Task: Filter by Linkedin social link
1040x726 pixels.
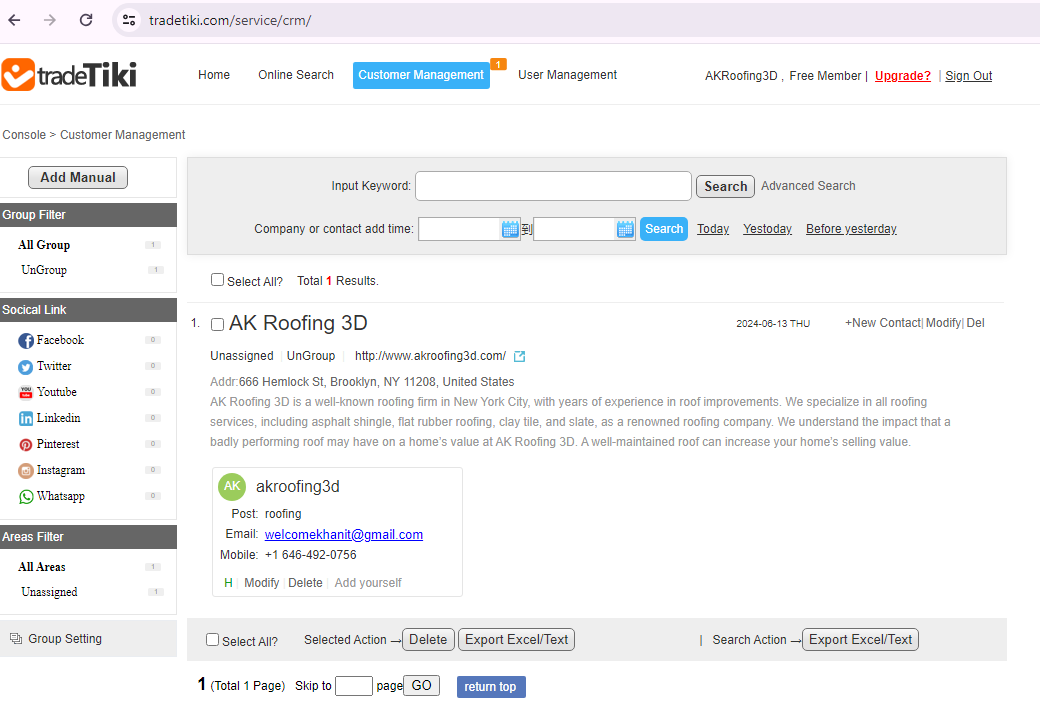Action: (x=49, y=418)
